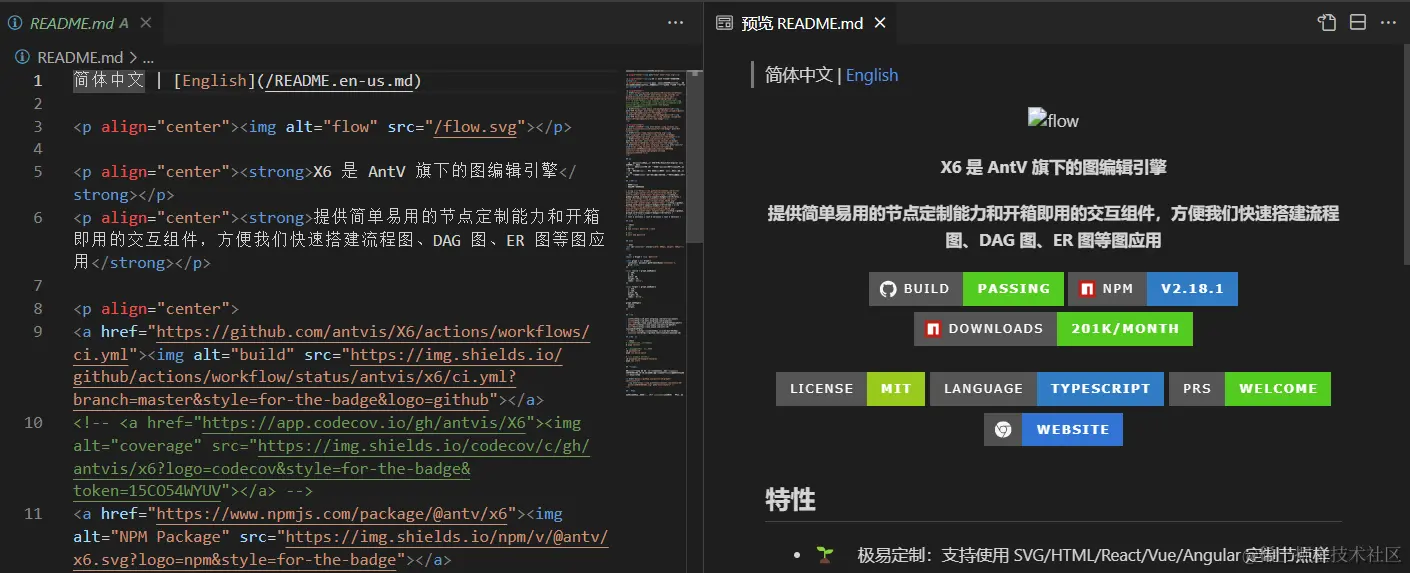Click the app.codecov.io/gh/antvis/X6 URL on line 10
Screen dimensions: 1410x573
[x=364, y=423]
